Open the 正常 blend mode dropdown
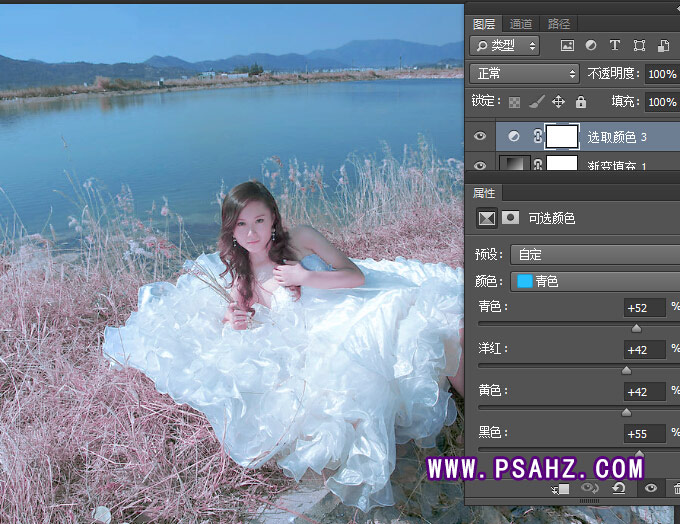Viewport: 680px width, 524px height. tap(525, 74)
